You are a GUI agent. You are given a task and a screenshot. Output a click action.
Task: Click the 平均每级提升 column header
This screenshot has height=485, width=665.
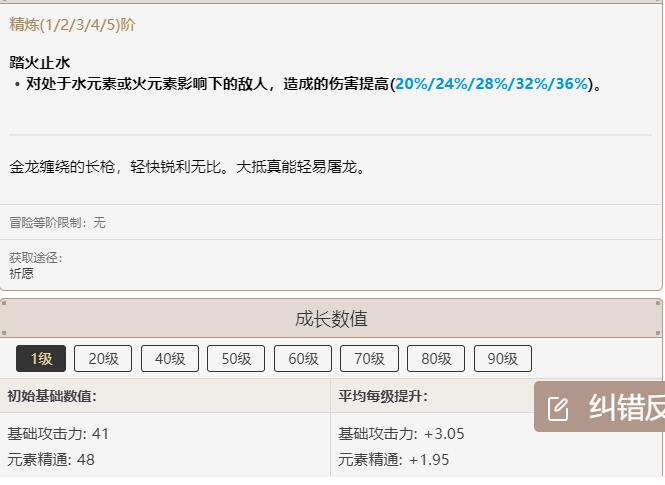coord(383,396)
